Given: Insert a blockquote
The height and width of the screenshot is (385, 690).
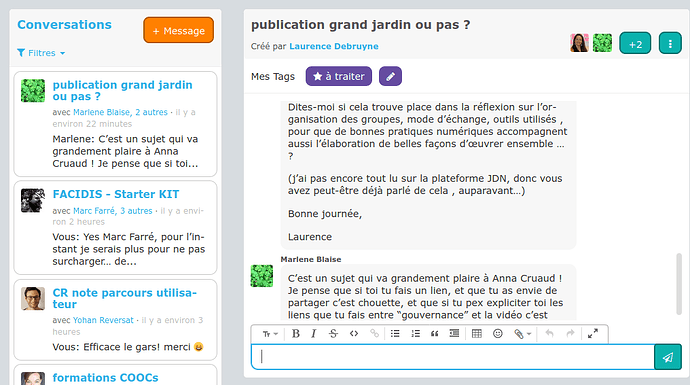Looking at the screenshot, I should click(x=435, y=334).
